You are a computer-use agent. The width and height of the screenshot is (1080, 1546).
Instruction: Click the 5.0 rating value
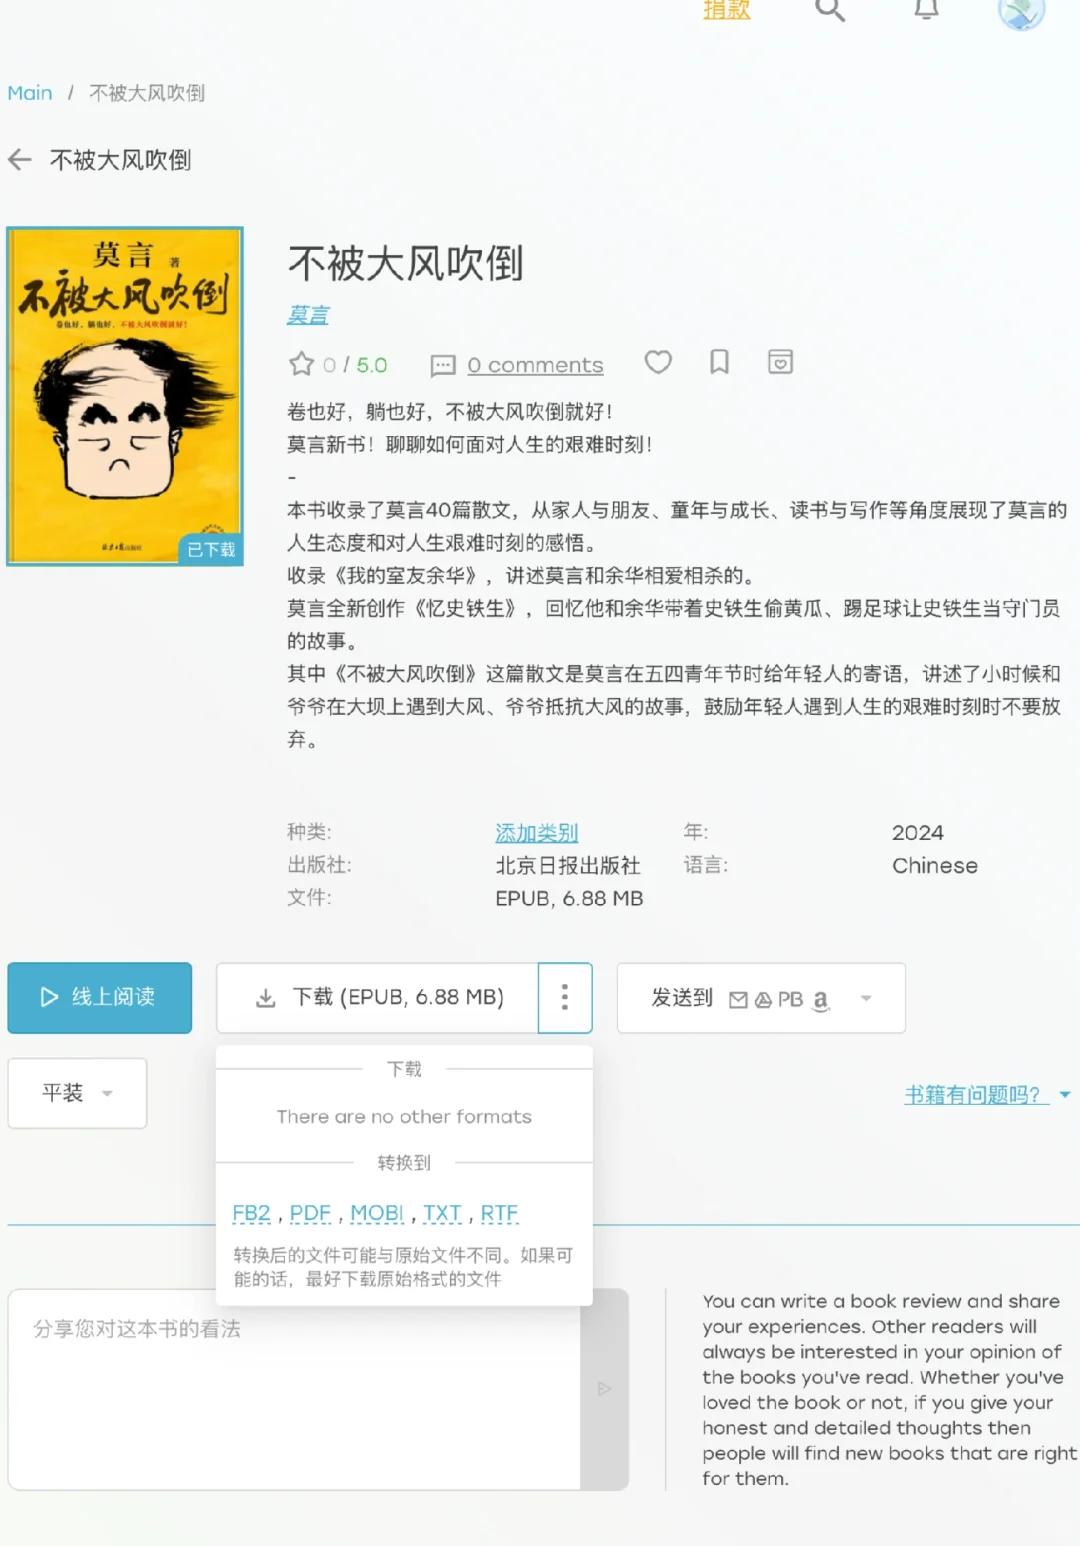pos(372,365)
